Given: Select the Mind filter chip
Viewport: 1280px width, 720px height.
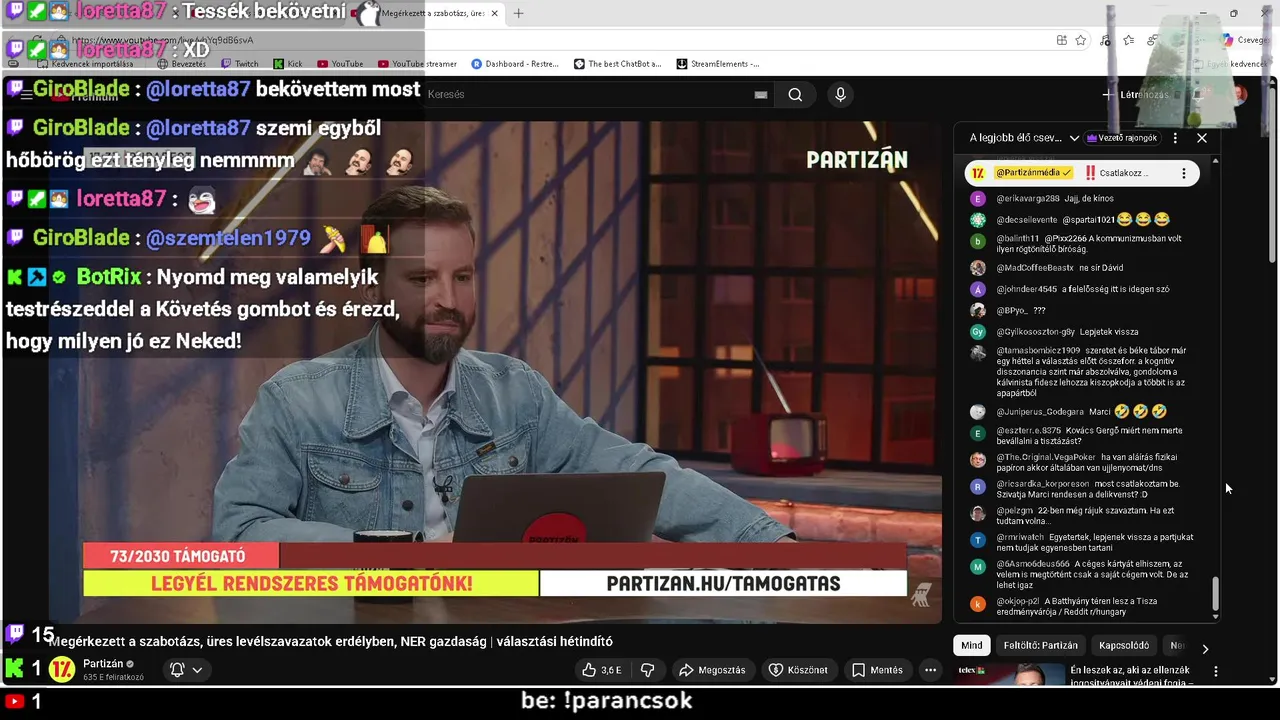Looking at the screenshot, I should 972,645.
